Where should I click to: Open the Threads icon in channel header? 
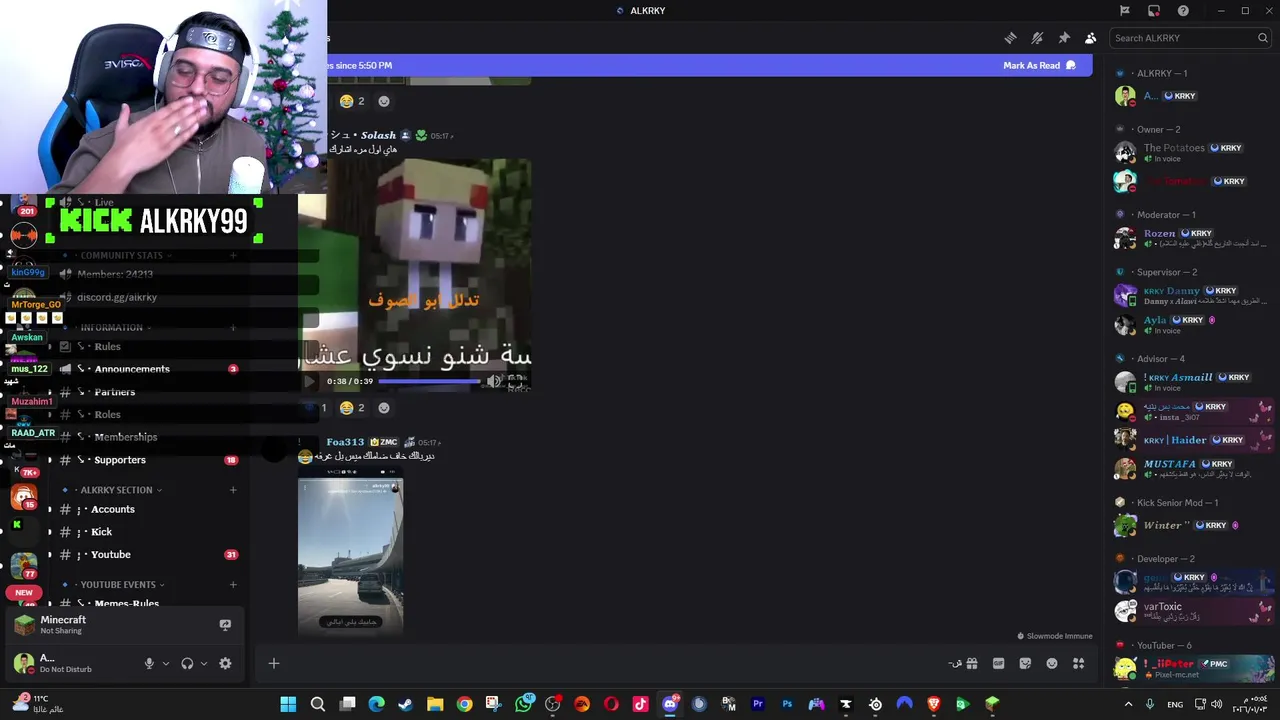click(1010, 38)
